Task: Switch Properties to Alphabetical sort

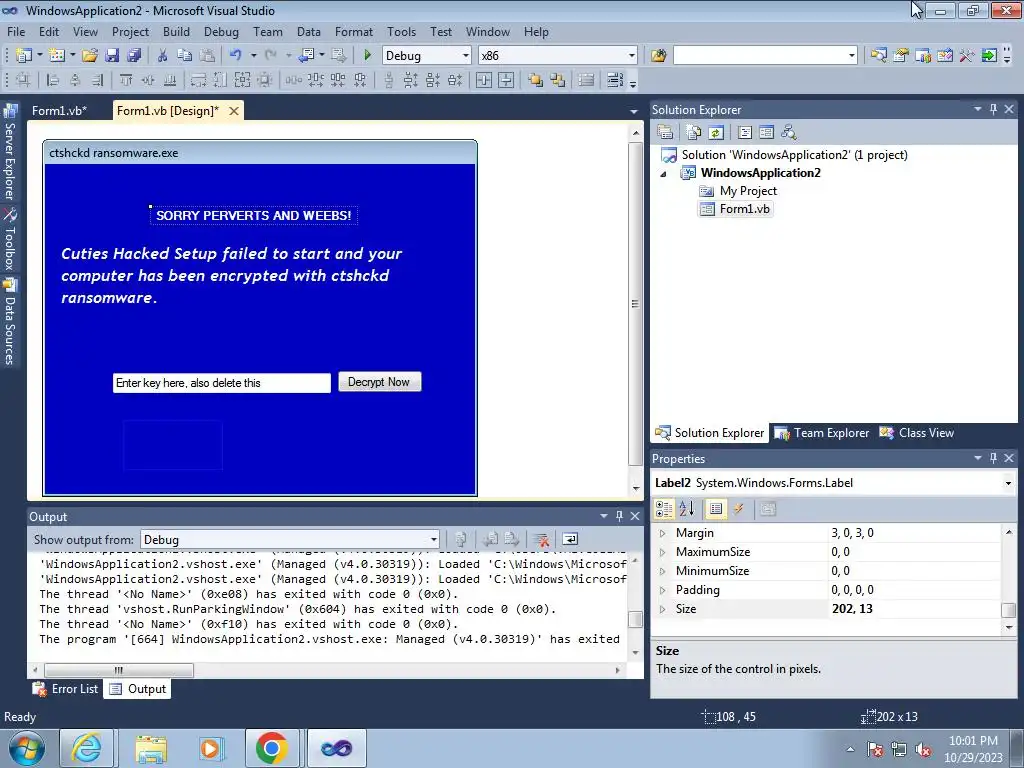Action: coord(686,509)
